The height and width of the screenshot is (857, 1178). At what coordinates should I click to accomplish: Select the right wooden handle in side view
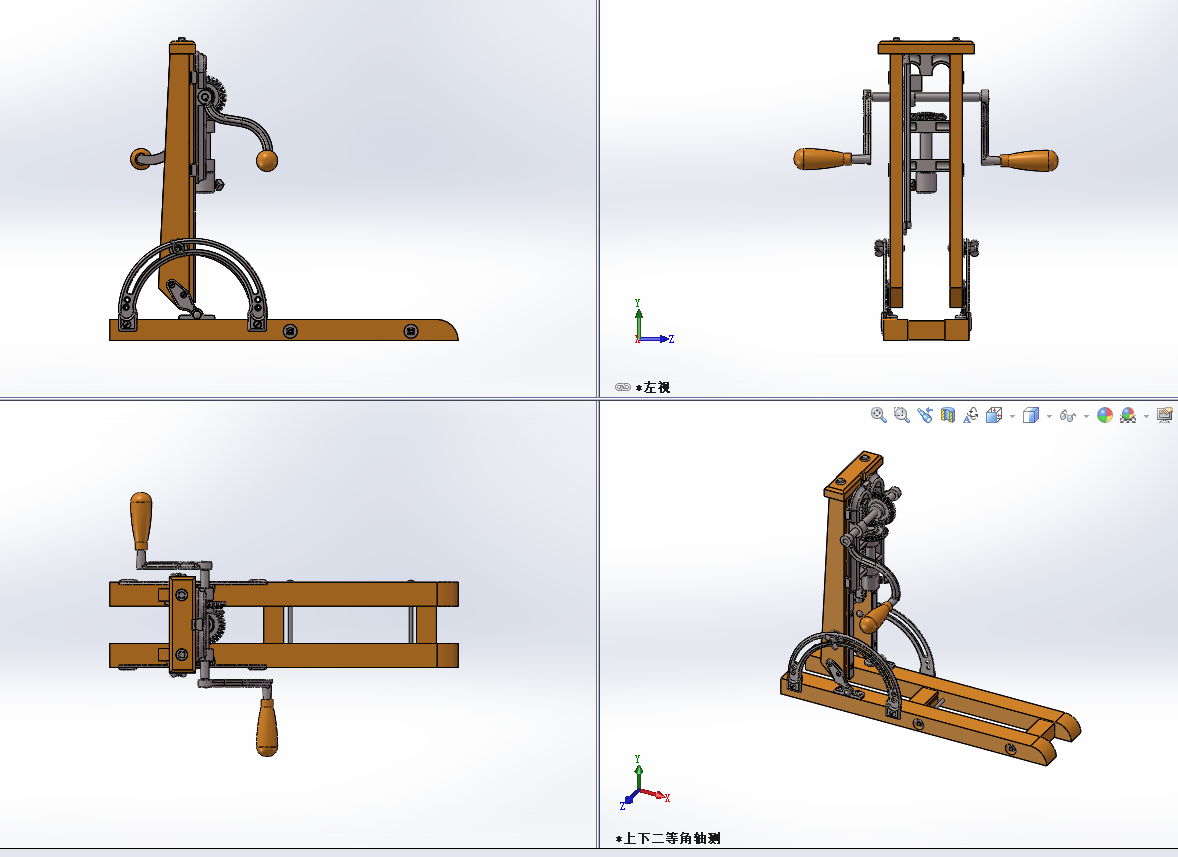click(1029, 160)
